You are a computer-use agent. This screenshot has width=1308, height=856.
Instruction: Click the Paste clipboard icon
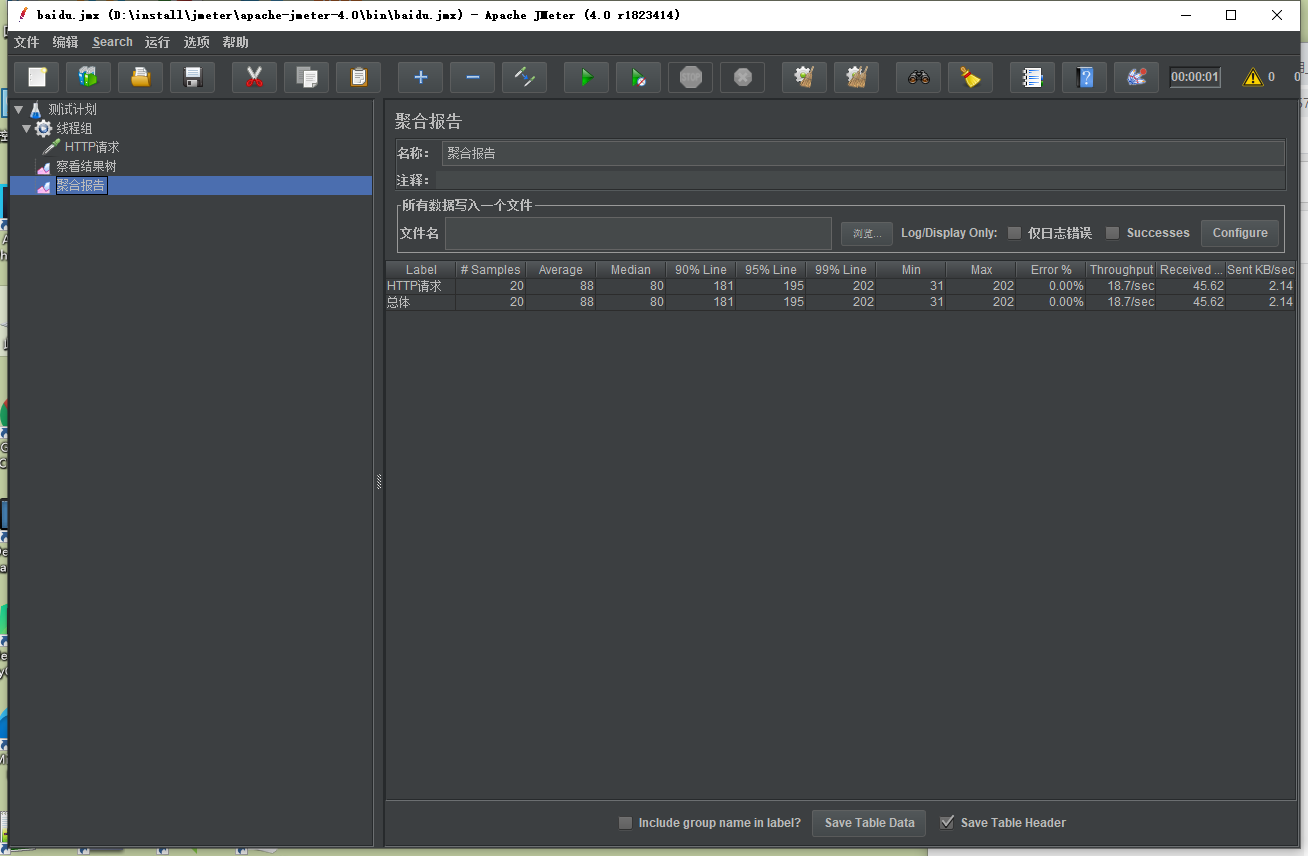pos(359,77)
